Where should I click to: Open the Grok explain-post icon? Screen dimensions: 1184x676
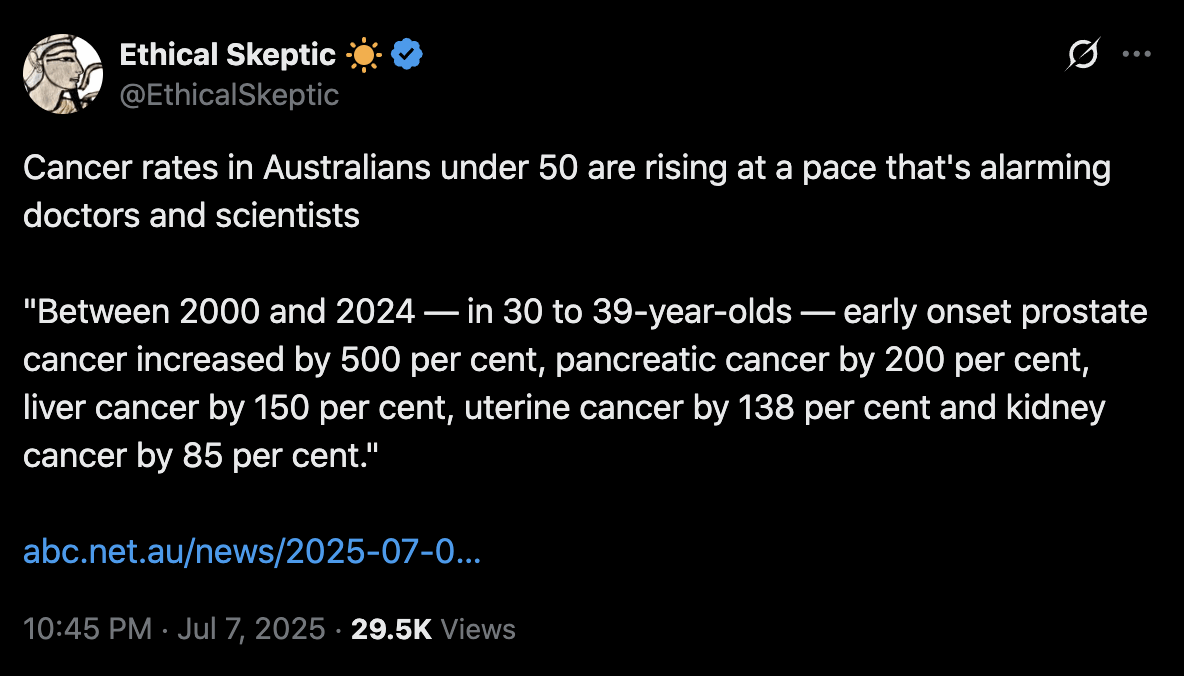pos(1083,55)
